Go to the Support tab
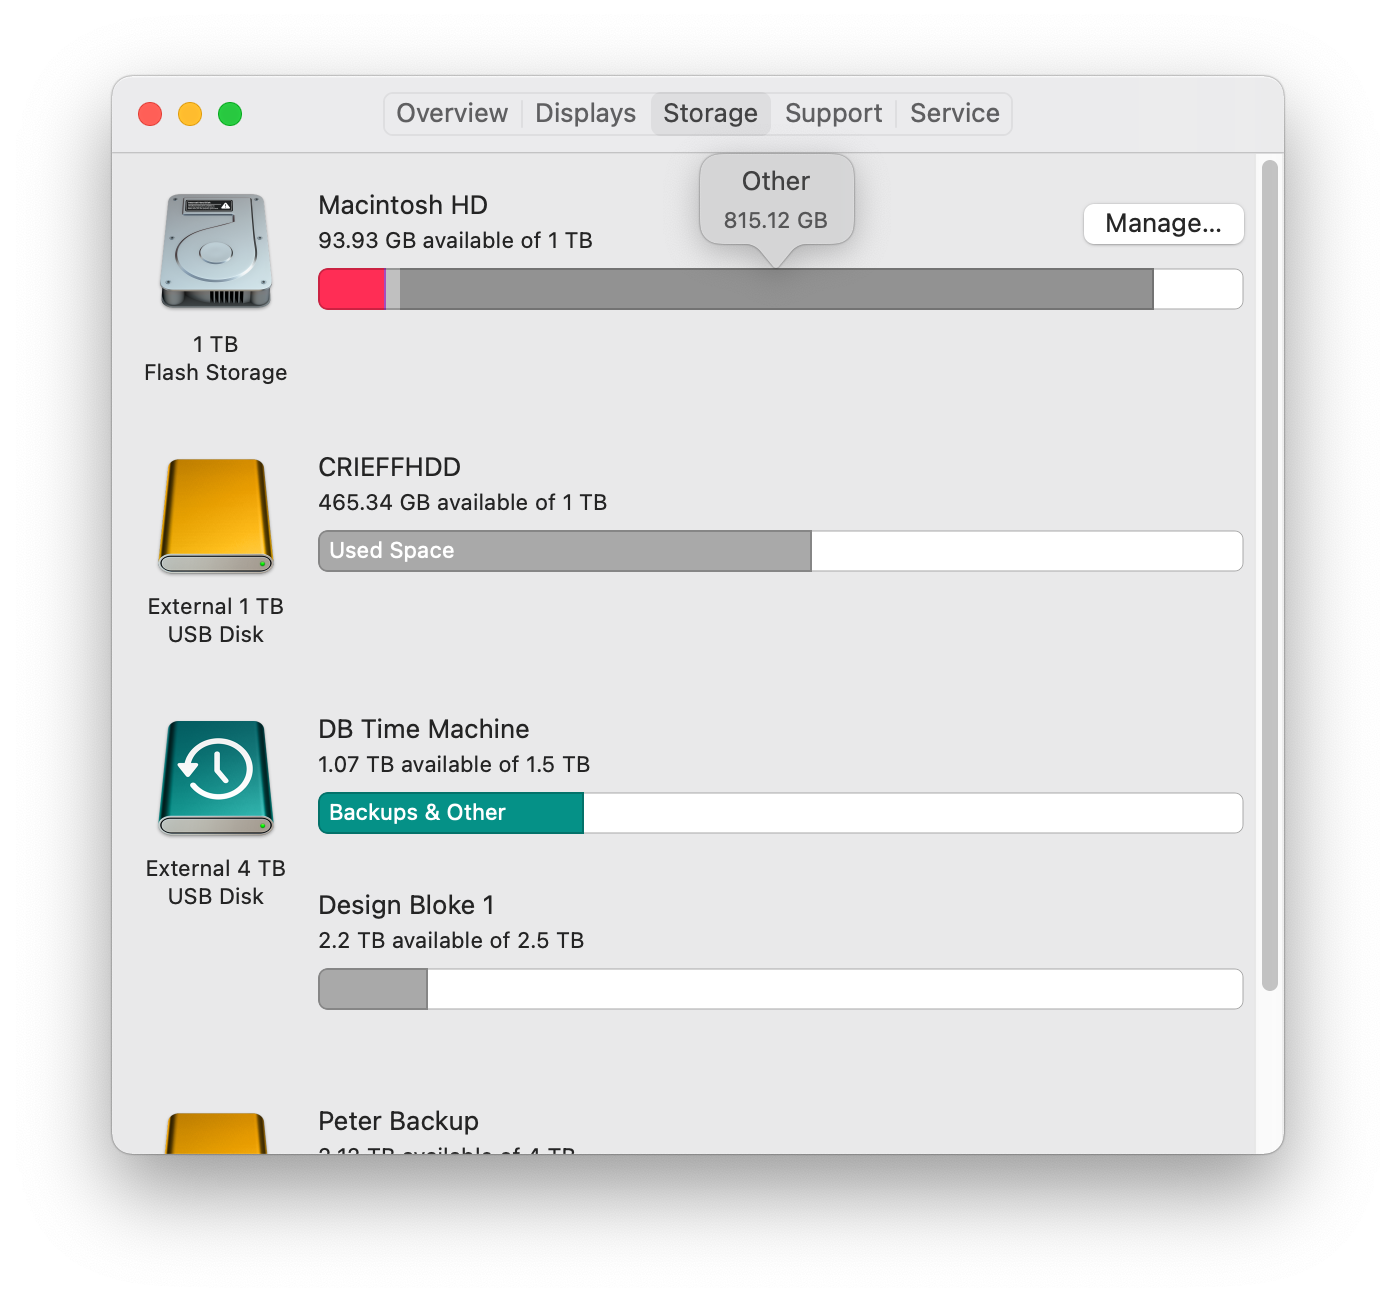Viewport: 1396px width, 1302px height. tap(834, 113)
